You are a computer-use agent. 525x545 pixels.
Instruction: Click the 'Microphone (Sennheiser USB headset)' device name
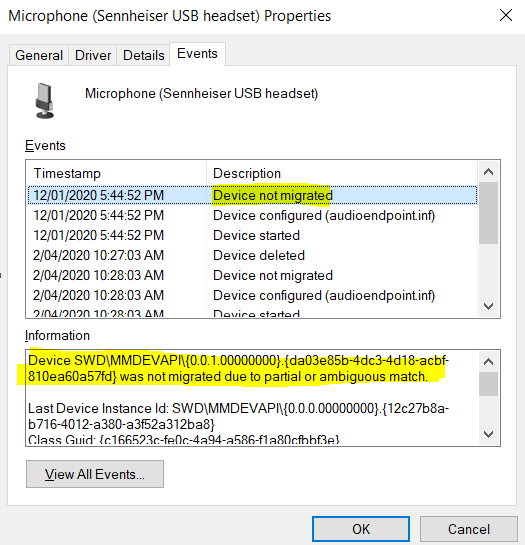[x=201, y=93]
